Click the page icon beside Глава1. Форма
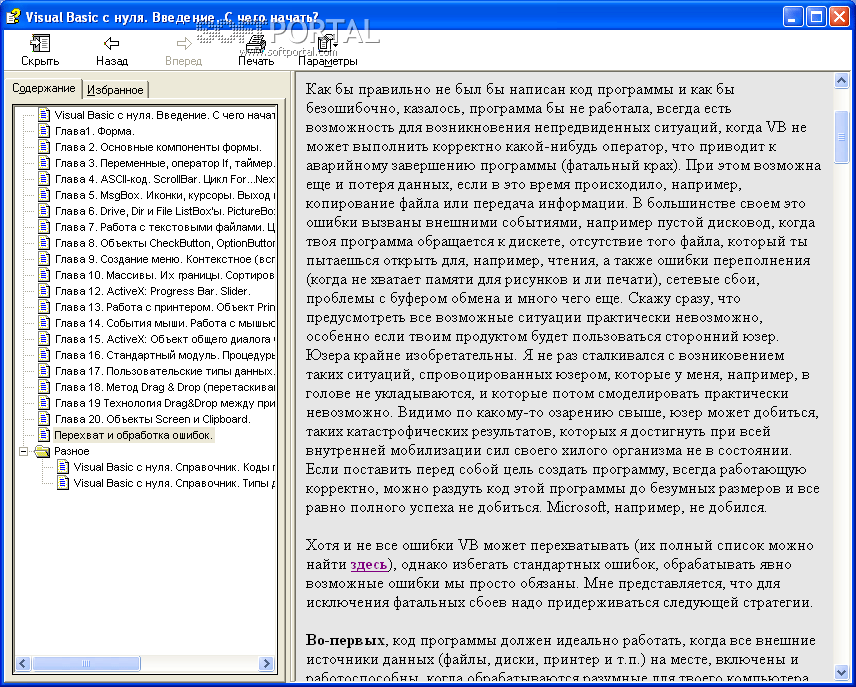856x687 pixels. pyautogui.click(x=44, y=131)
